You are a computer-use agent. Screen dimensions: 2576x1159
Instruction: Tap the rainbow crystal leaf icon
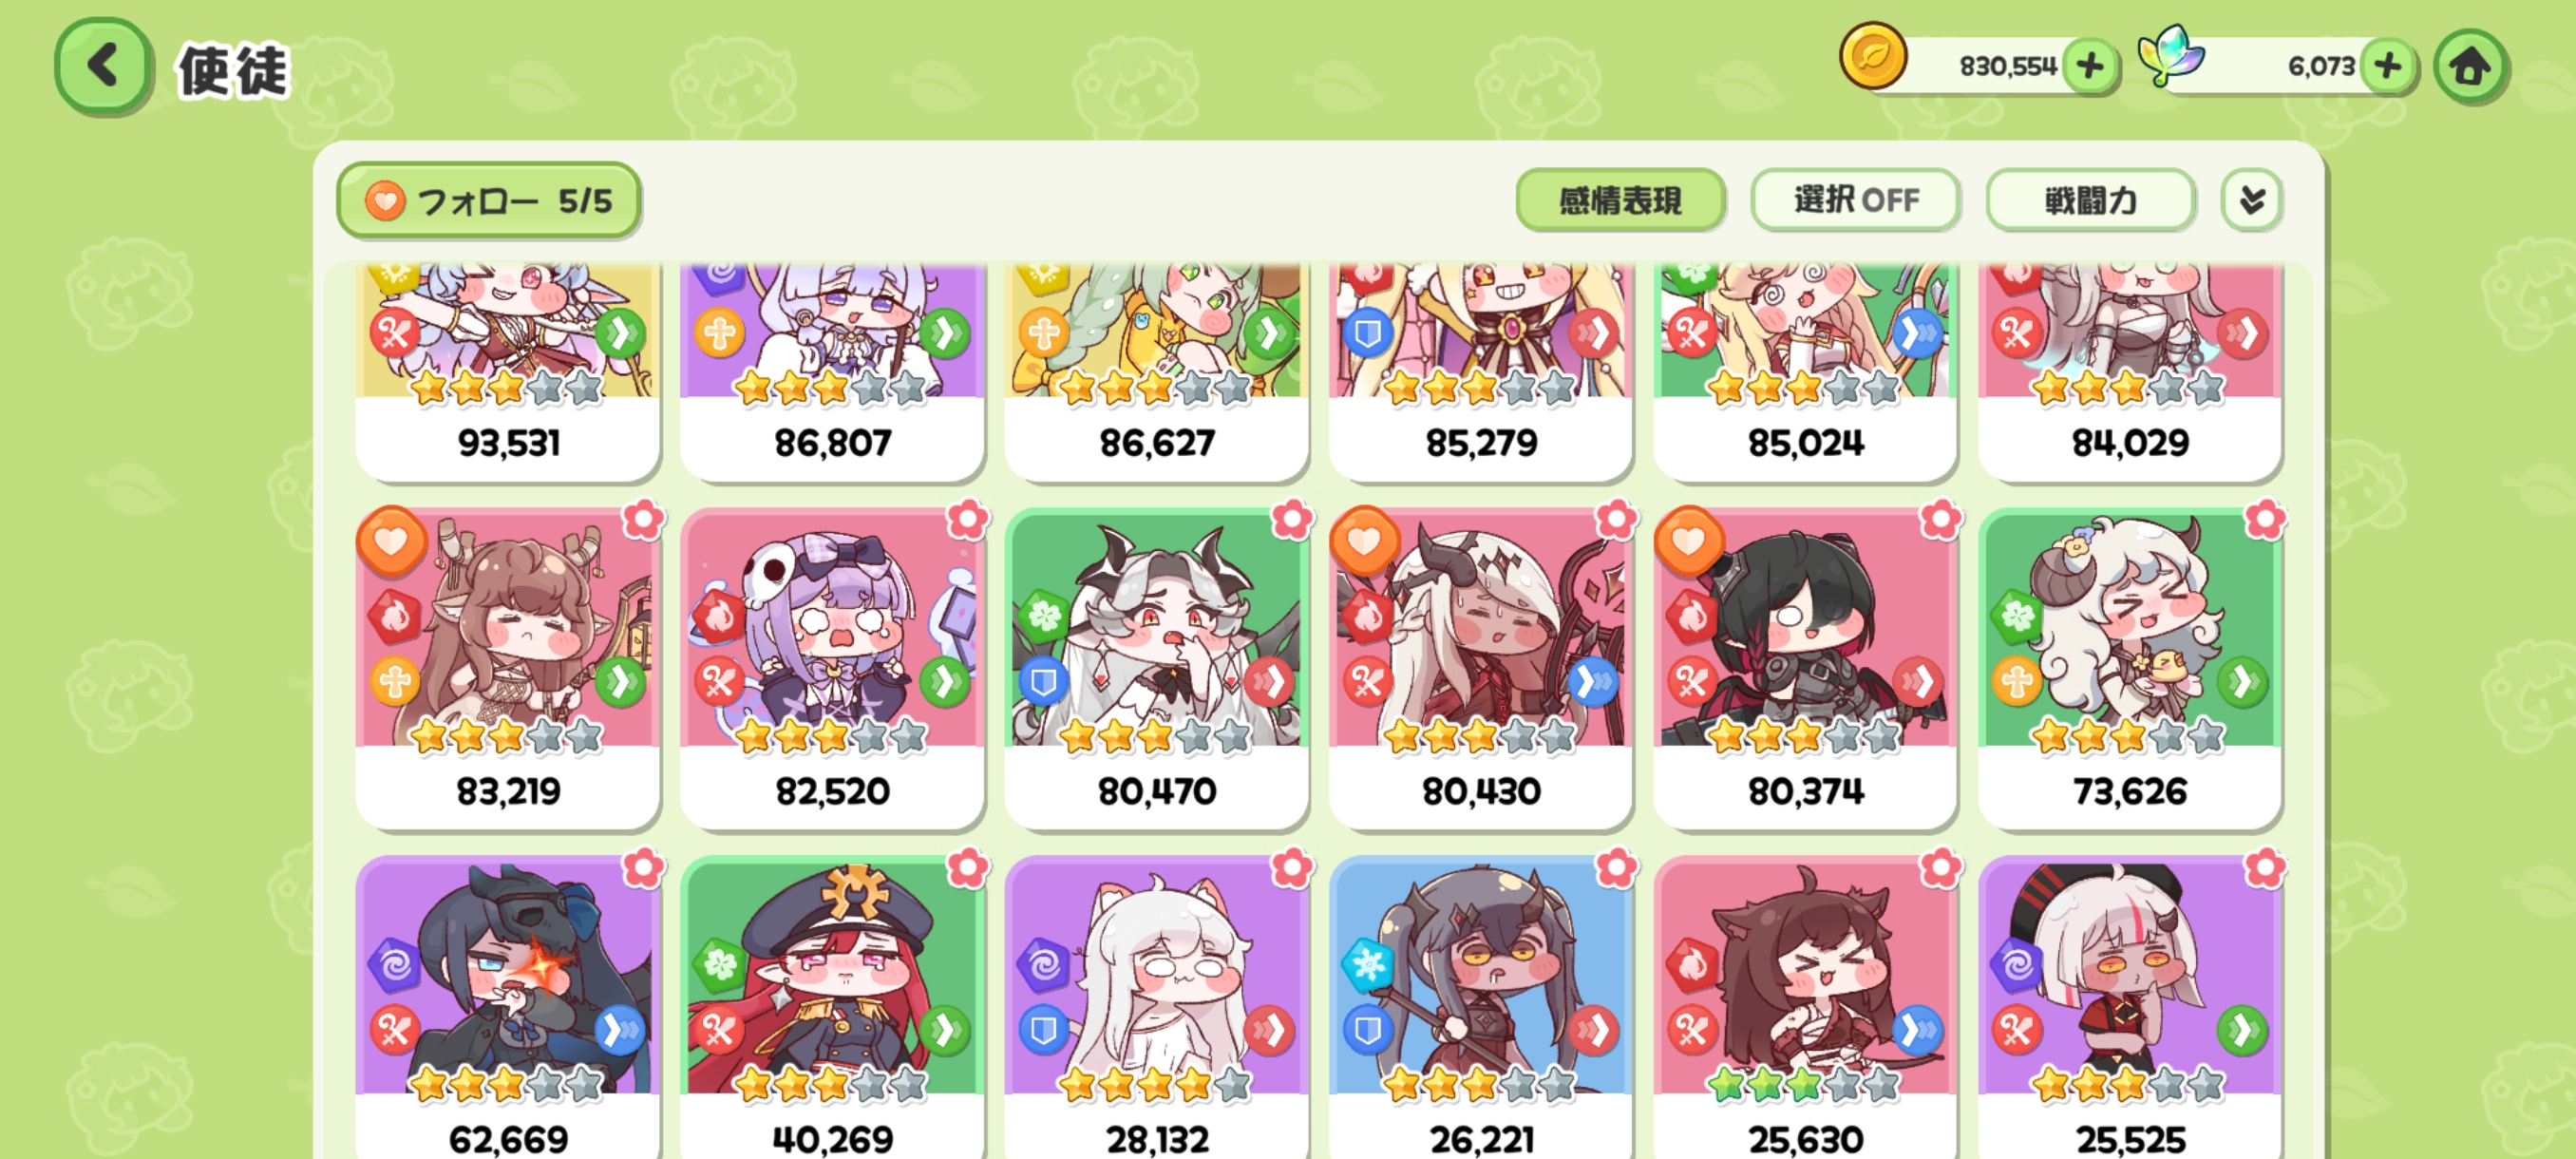2170,57
